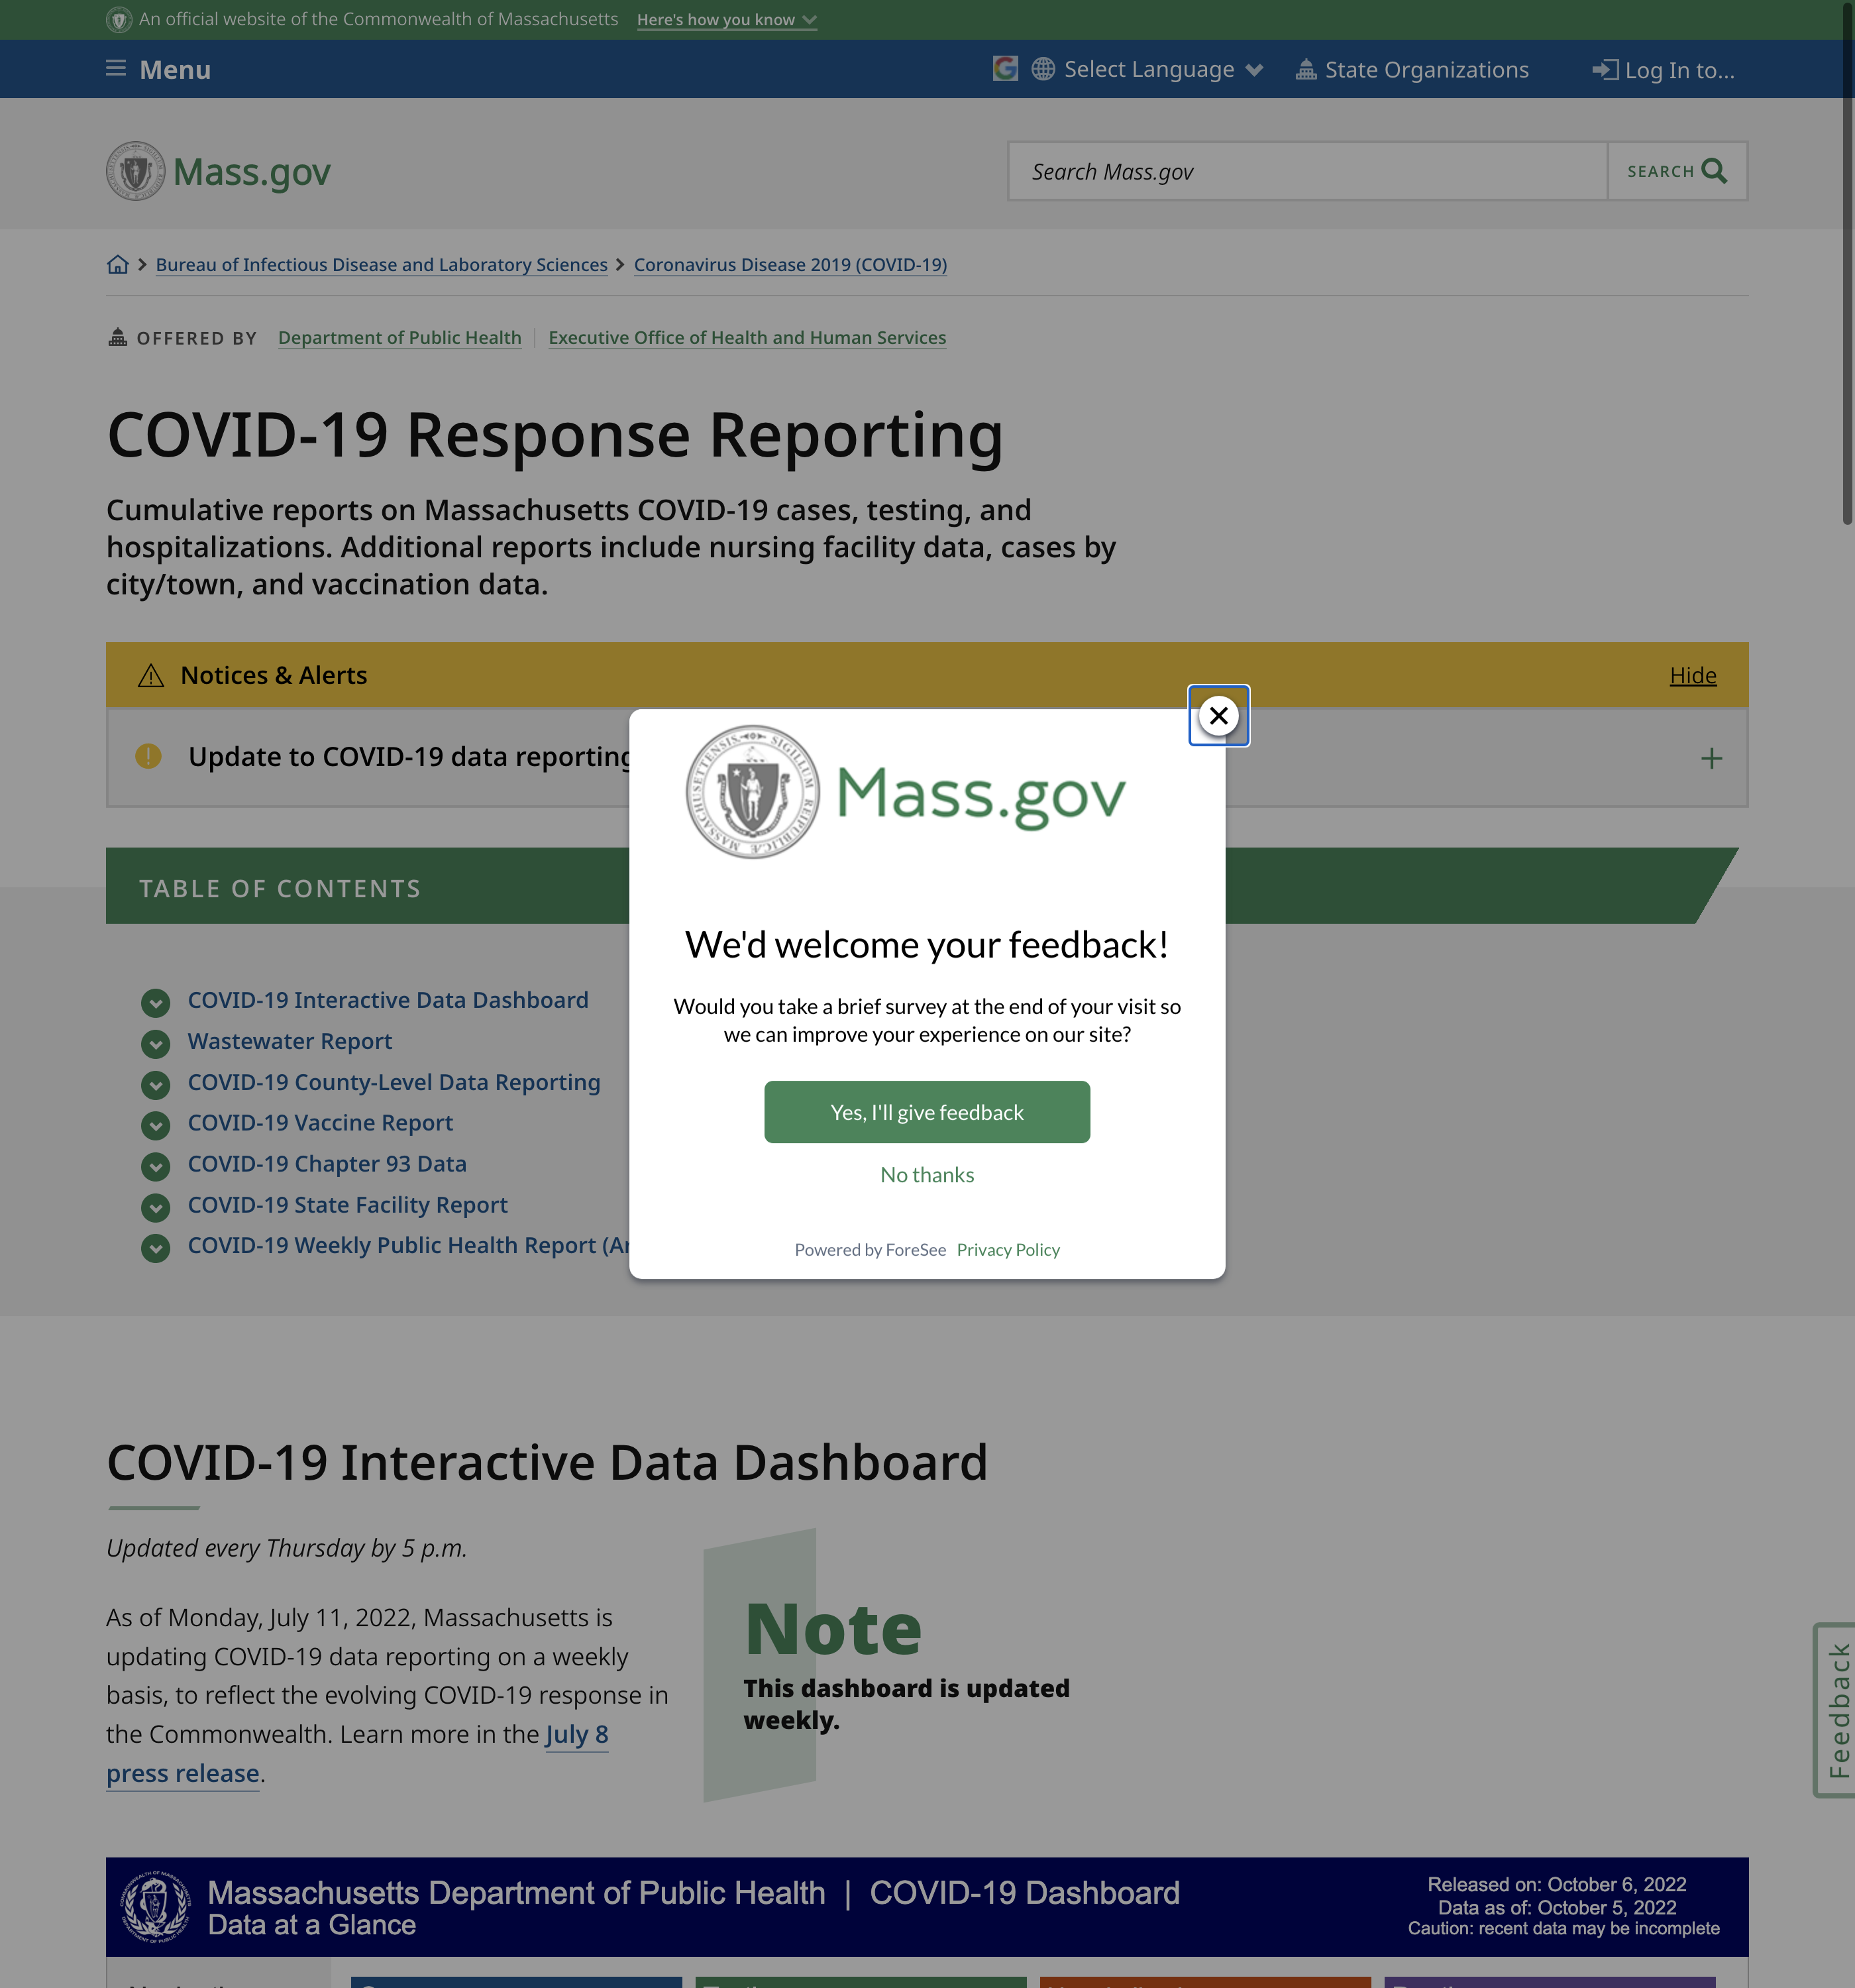Decline survey with No thanks
Screen dimensions: 1855x1988
click(x=926, y=1174)
